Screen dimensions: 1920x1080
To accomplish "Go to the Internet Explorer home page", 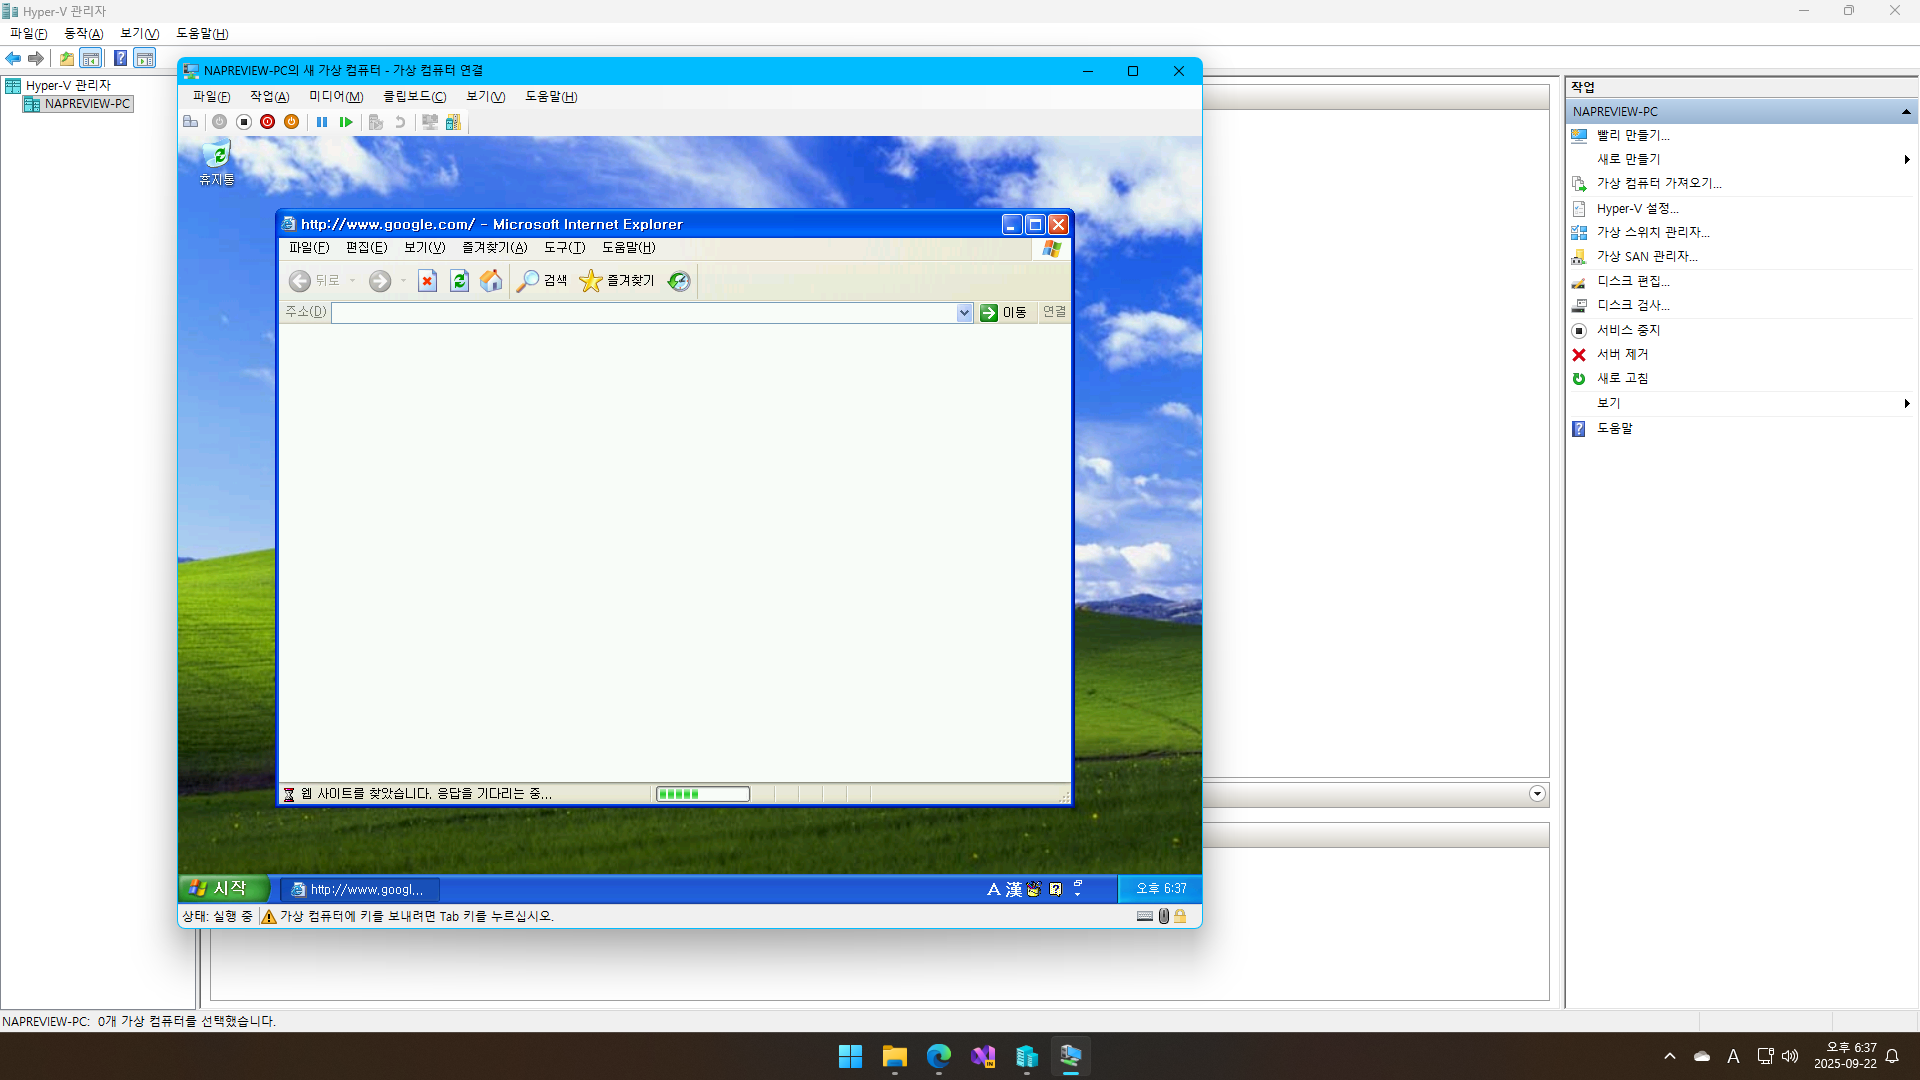I will coord(491,281).
